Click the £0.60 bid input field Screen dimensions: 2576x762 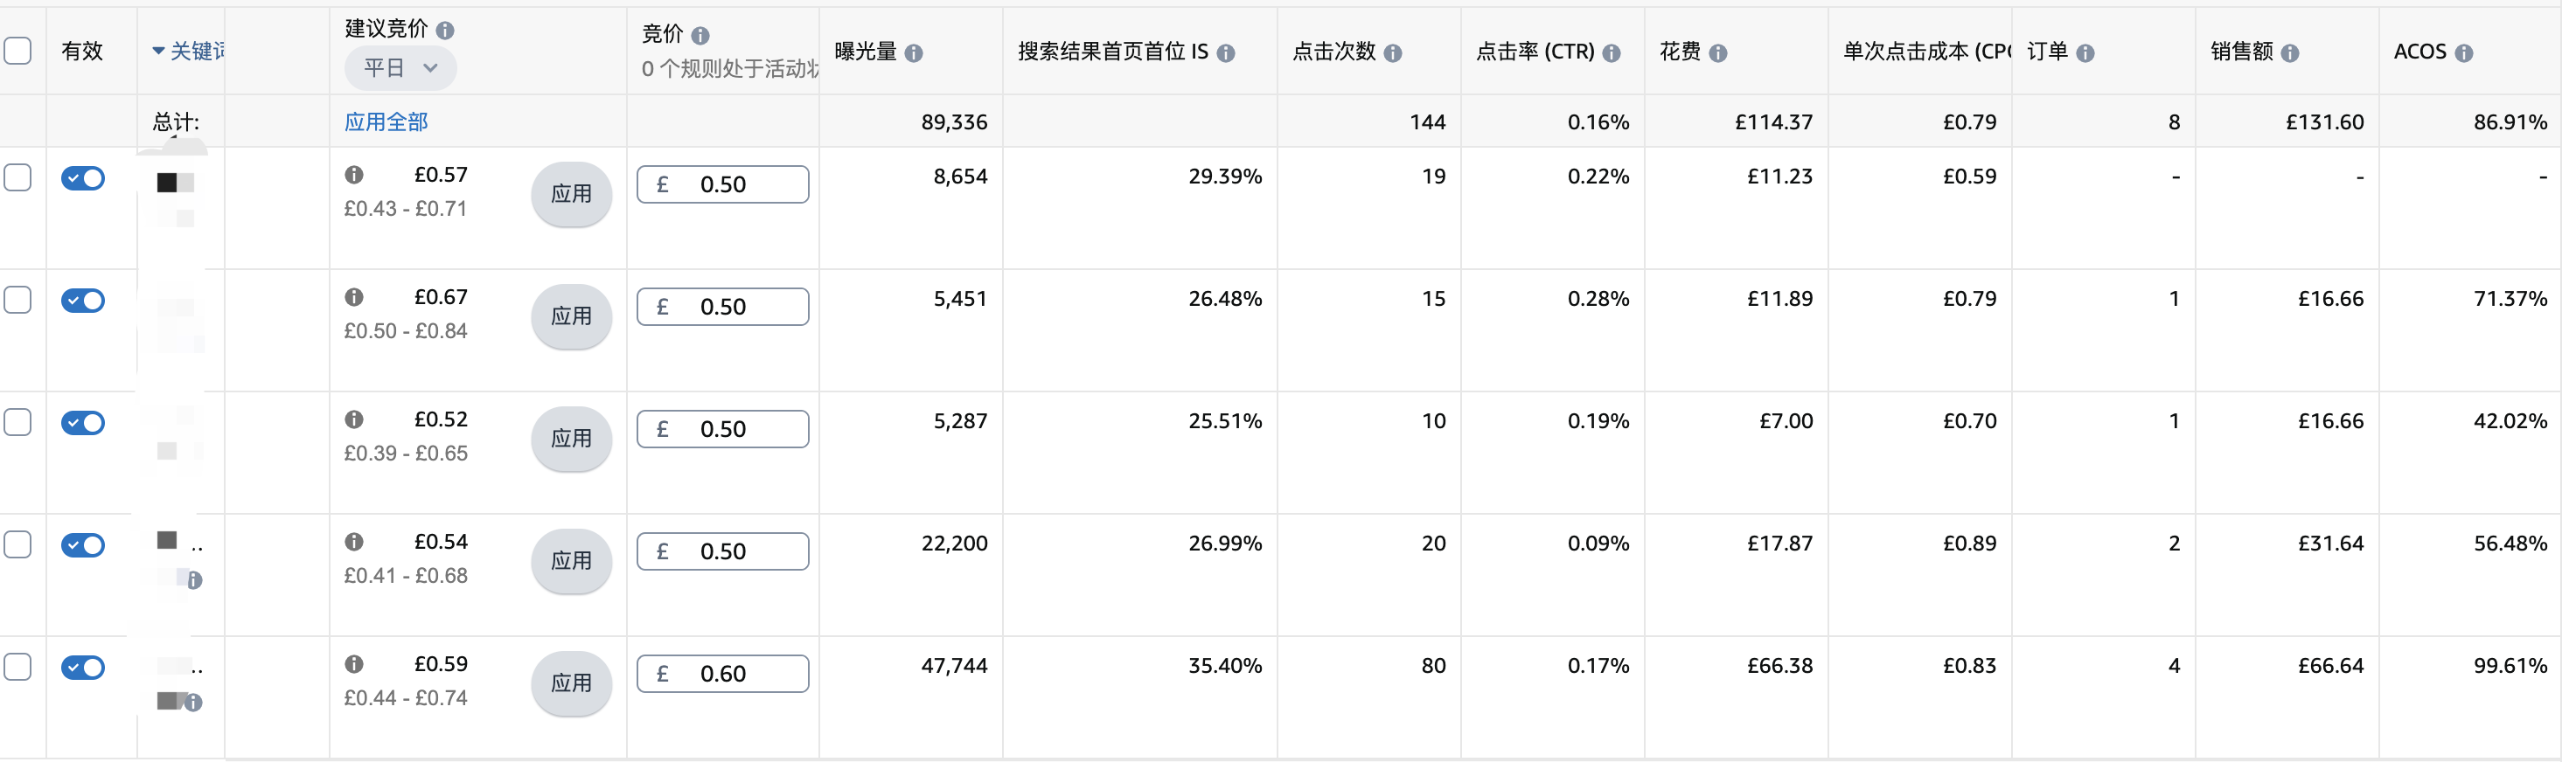point(723,673)
